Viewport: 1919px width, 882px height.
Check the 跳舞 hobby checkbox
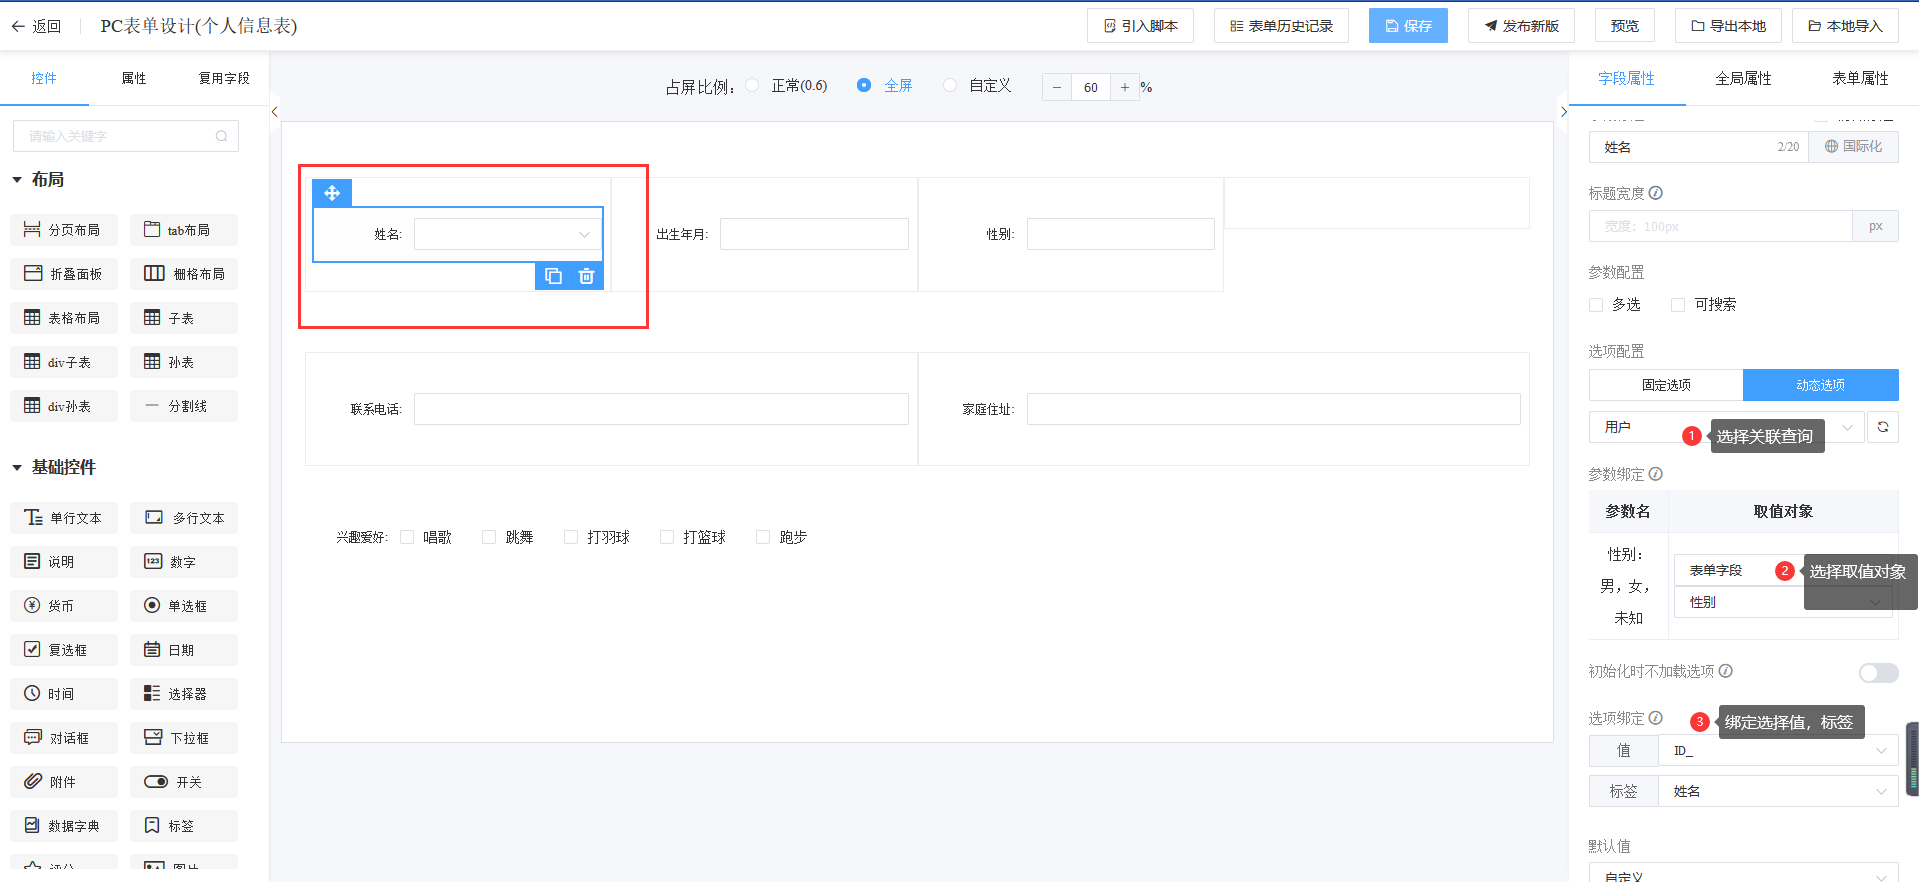click(x=489, y=537)
